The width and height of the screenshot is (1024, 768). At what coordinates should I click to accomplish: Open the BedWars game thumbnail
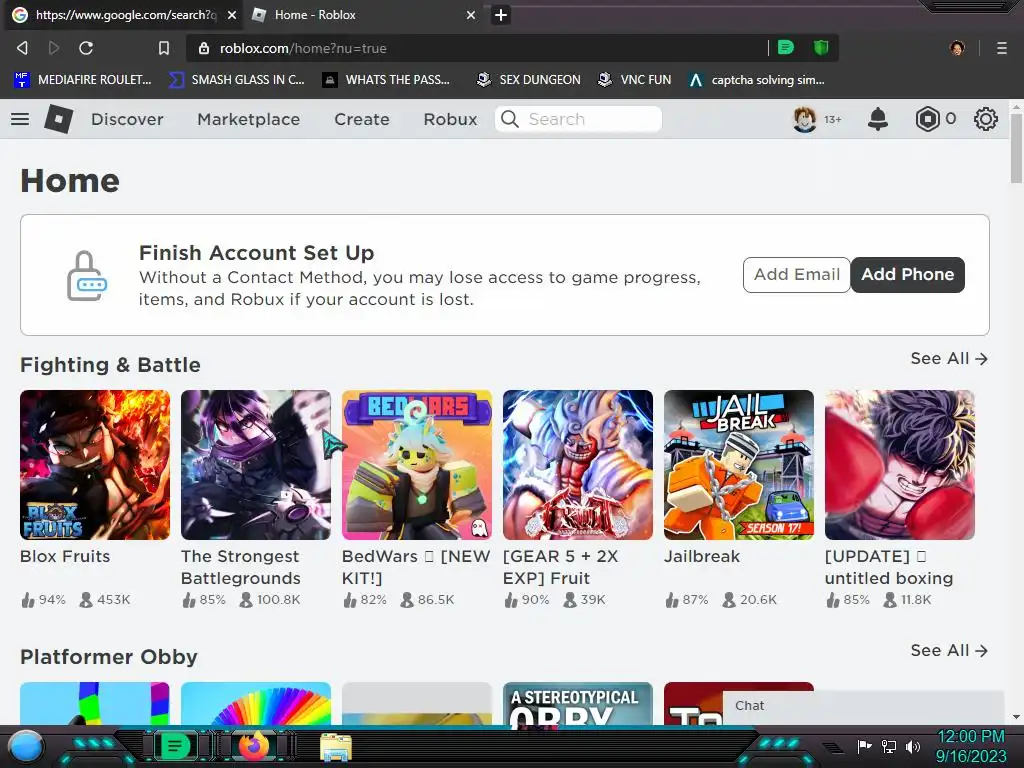point(417,465)
